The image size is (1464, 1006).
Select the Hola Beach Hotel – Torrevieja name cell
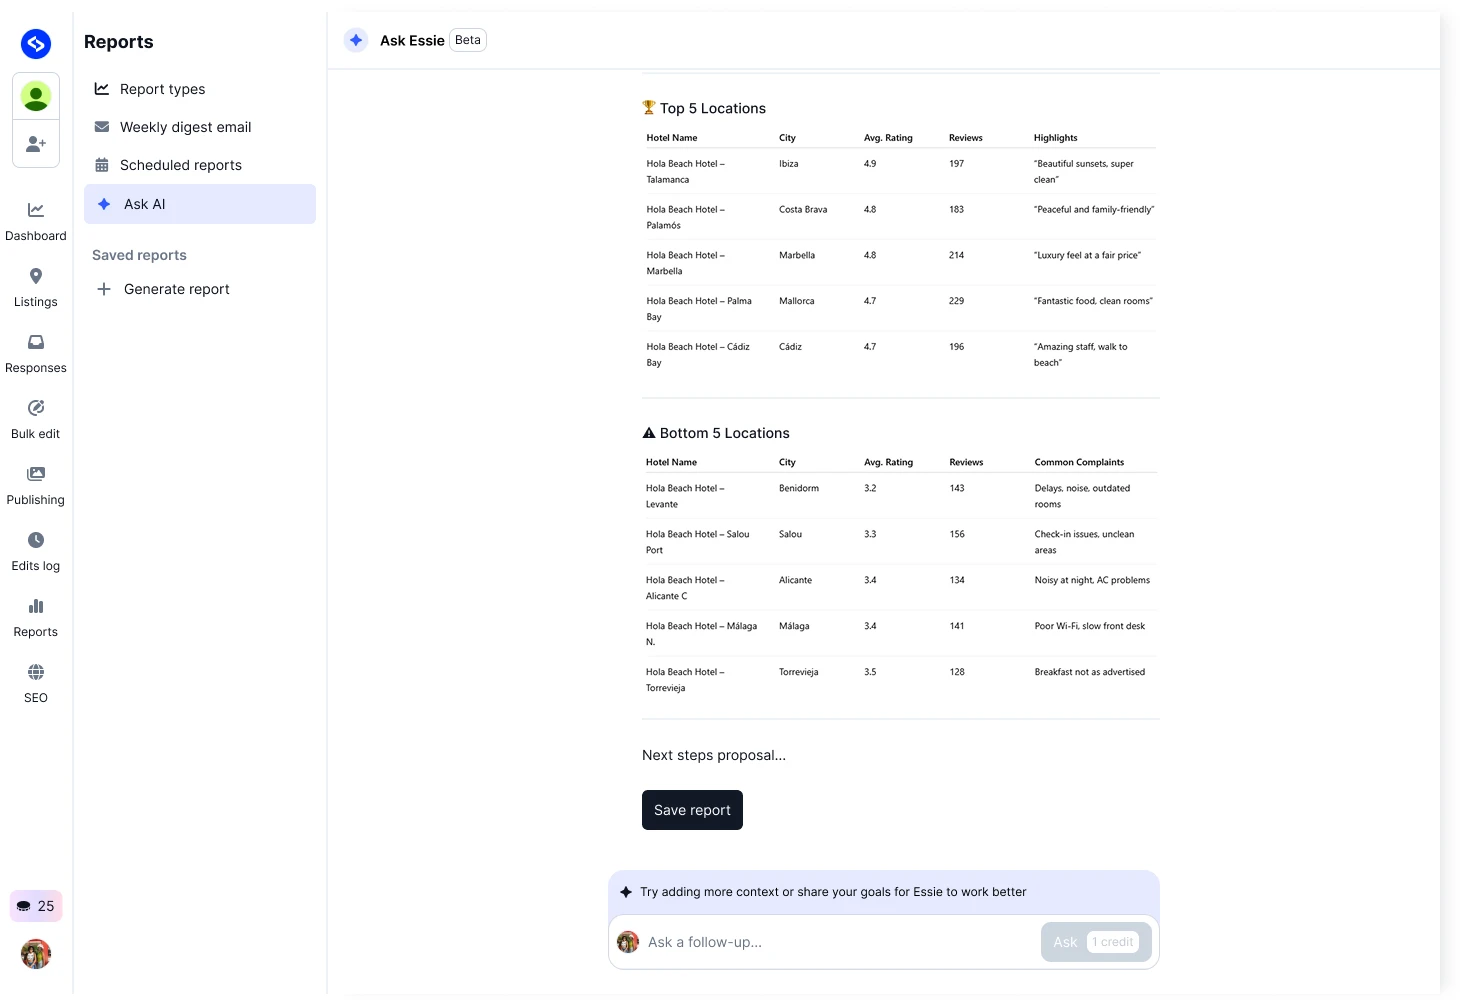686,680
